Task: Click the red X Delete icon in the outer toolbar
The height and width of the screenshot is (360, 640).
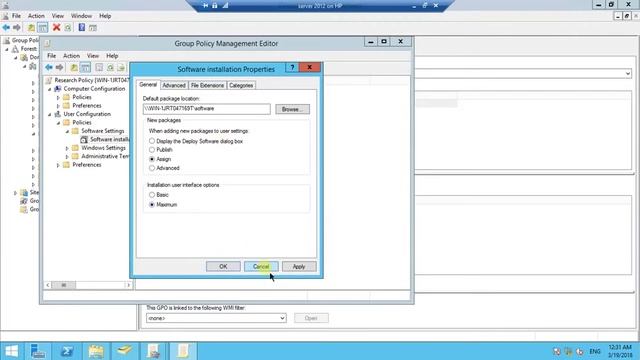Action: pos(57,28)
